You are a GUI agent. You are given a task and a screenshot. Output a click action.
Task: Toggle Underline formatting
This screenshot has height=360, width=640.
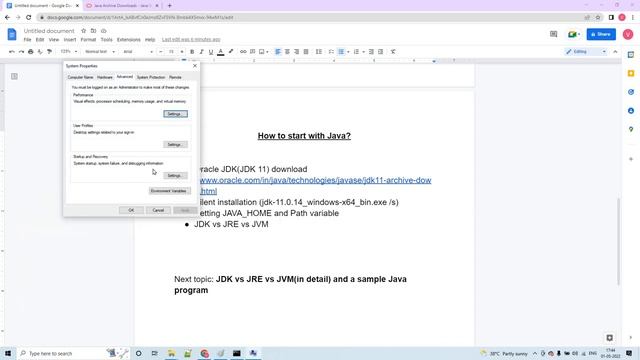(211, 52)
